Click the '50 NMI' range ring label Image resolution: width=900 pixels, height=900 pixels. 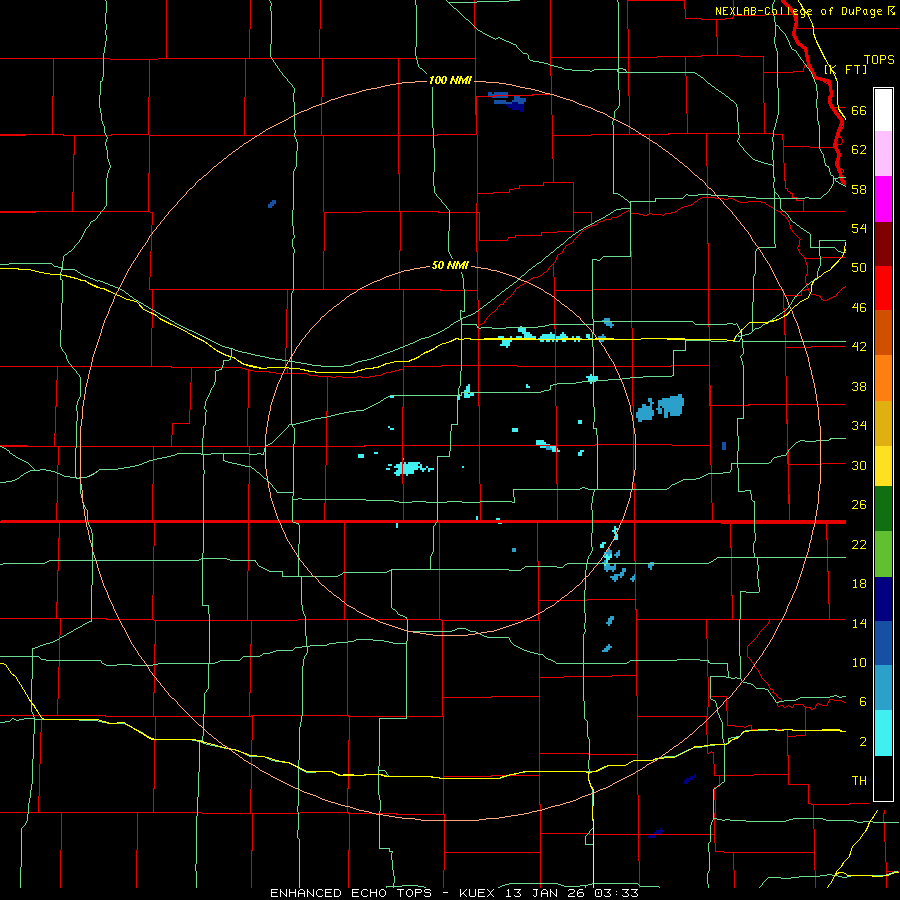[x=450, y=266]
